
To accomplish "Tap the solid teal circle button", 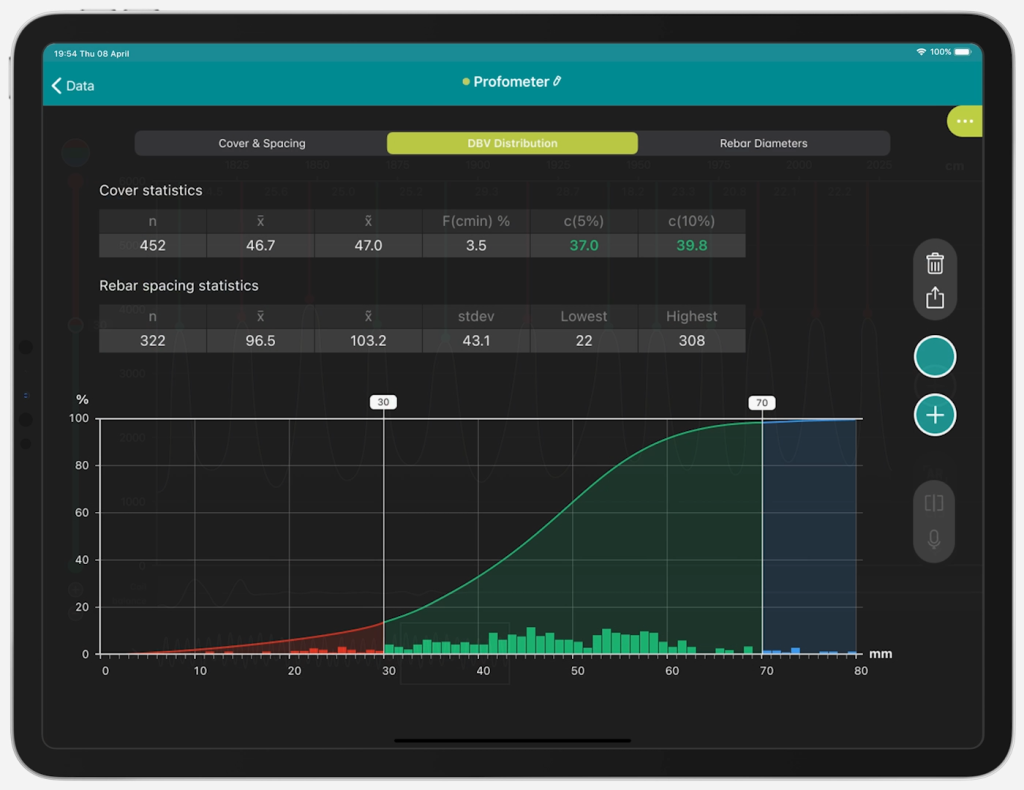I will point(935,356).
